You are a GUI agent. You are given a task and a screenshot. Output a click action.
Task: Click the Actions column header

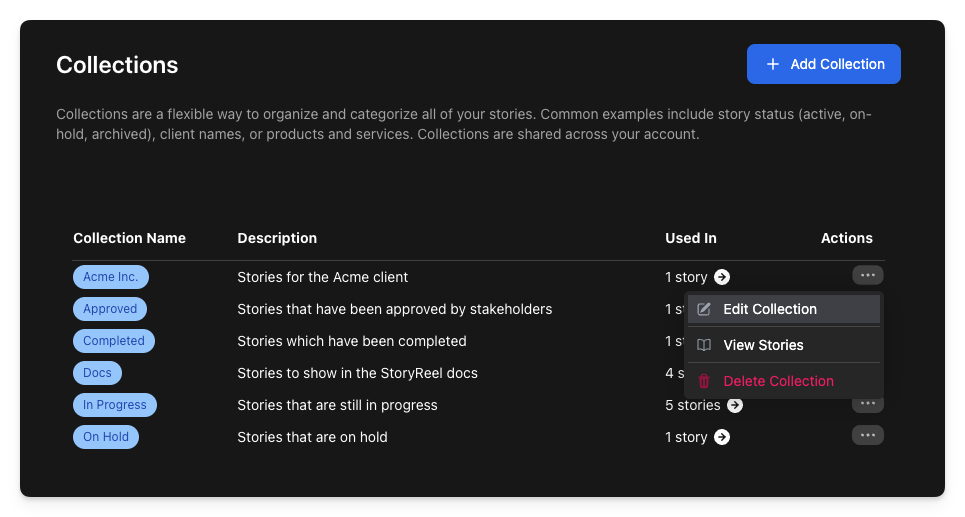tap(846, 238)
